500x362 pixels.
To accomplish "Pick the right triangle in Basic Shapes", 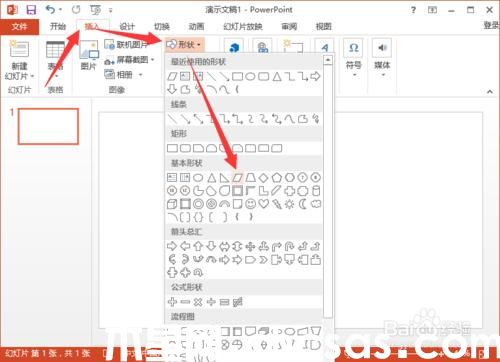I will coord(224,177).
